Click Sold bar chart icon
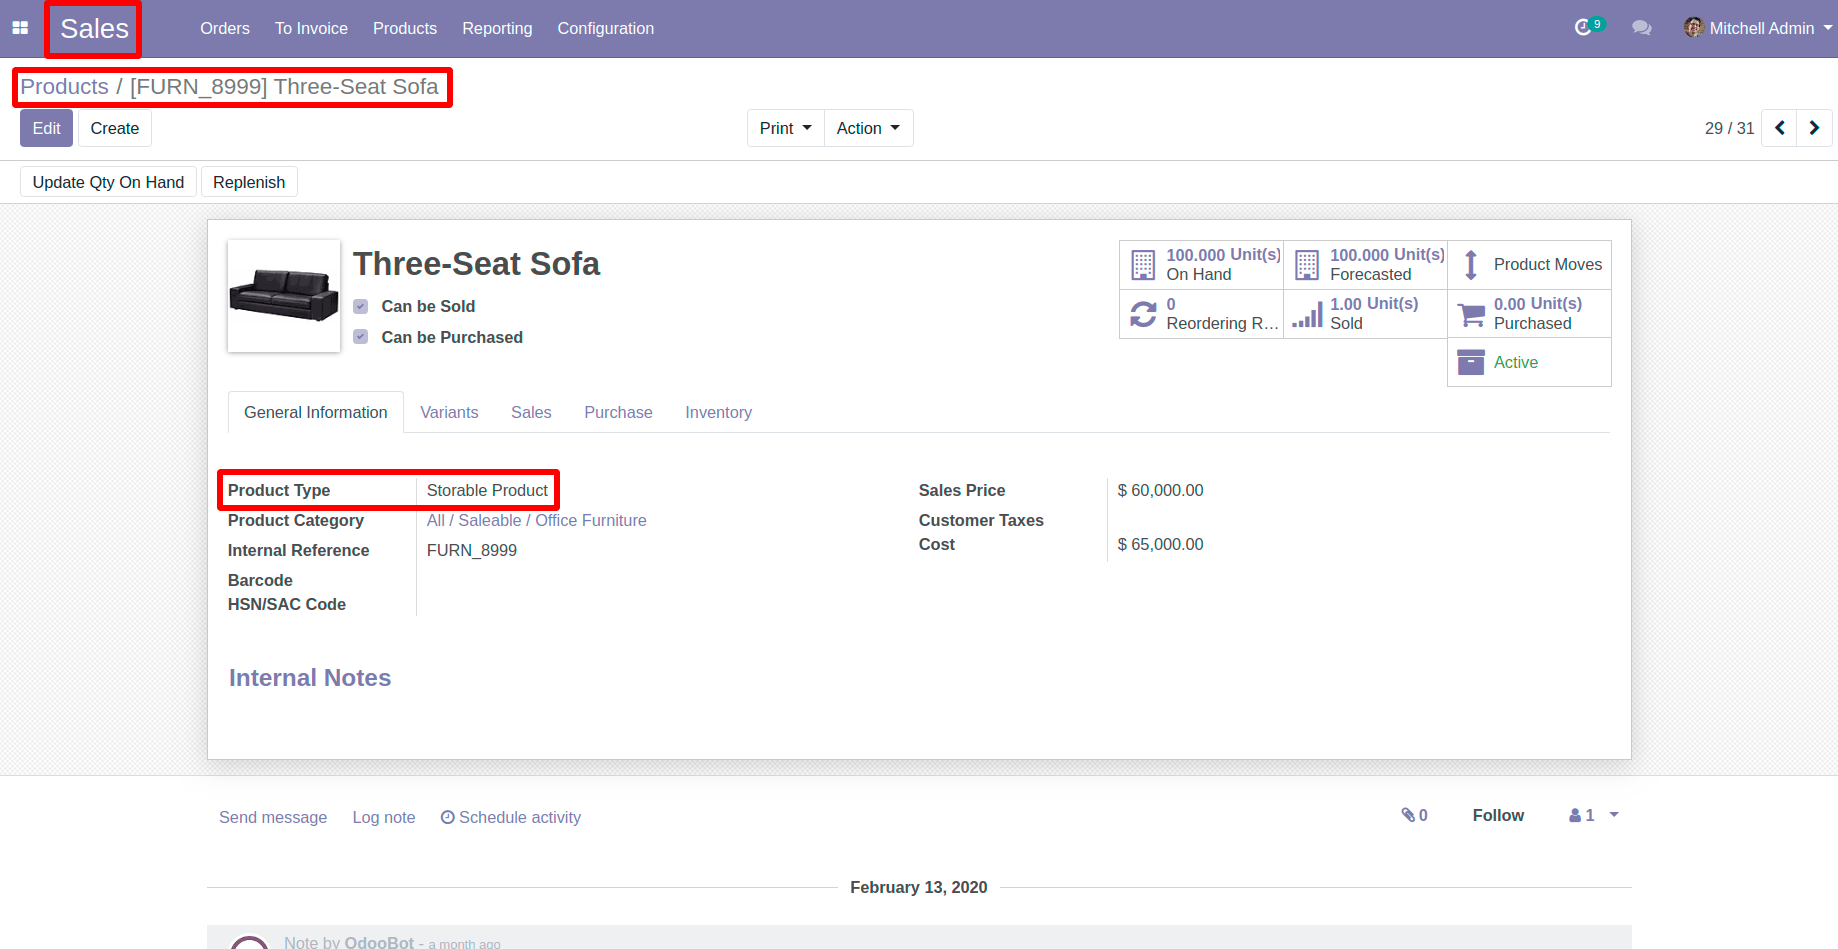This screenshot has width=1838, height=949. tap(1307, 314)
